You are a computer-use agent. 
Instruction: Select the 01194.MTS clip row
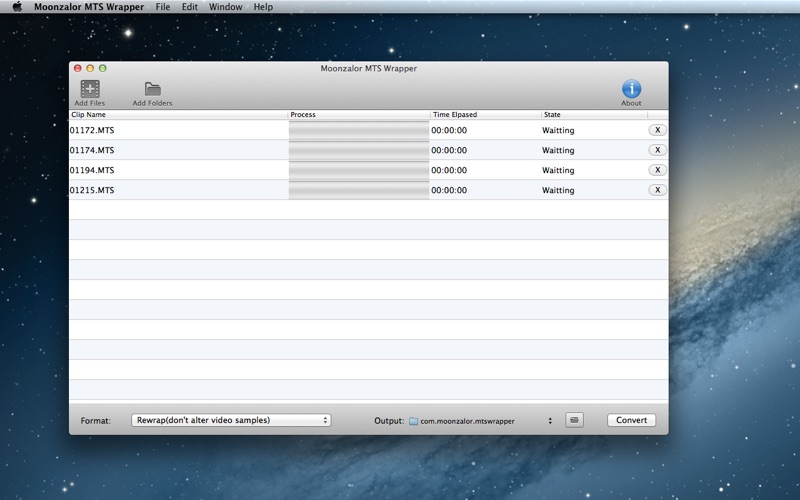[368, 170]
